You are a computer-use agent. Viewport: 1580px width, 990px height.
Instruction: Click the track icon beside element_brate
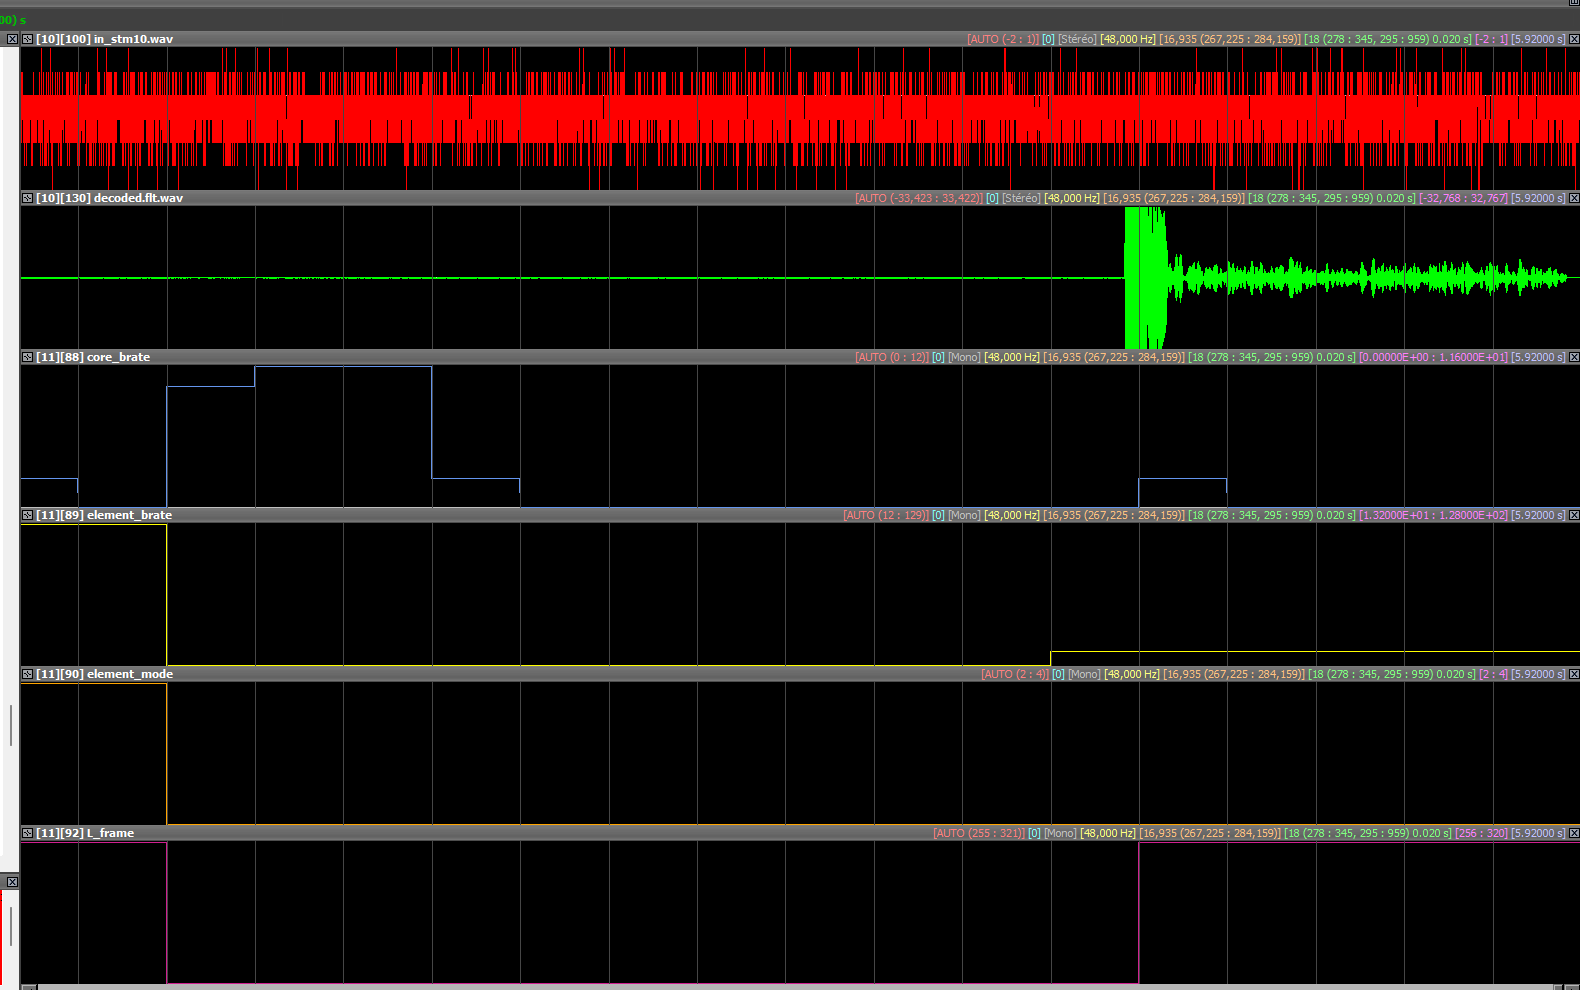[28, 515]
